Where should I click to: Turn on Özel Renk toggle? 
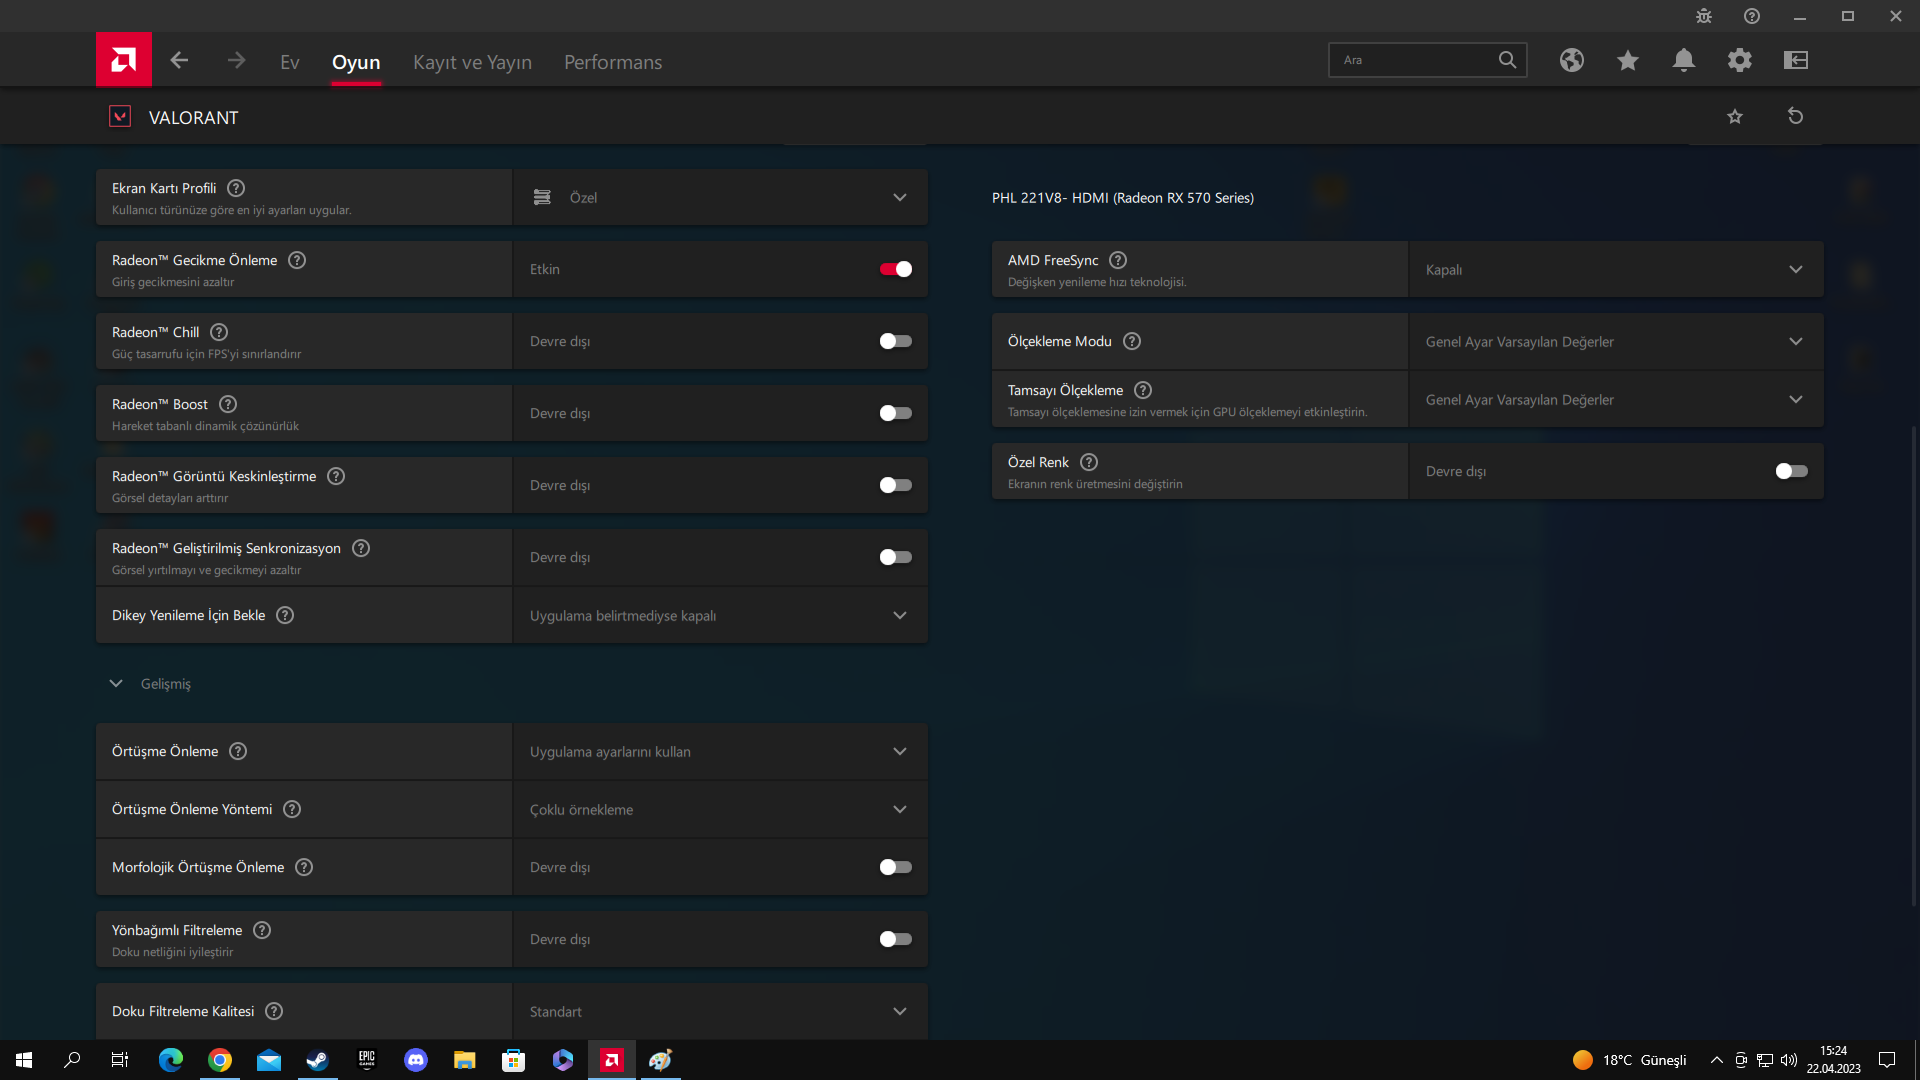point(1791,471)
